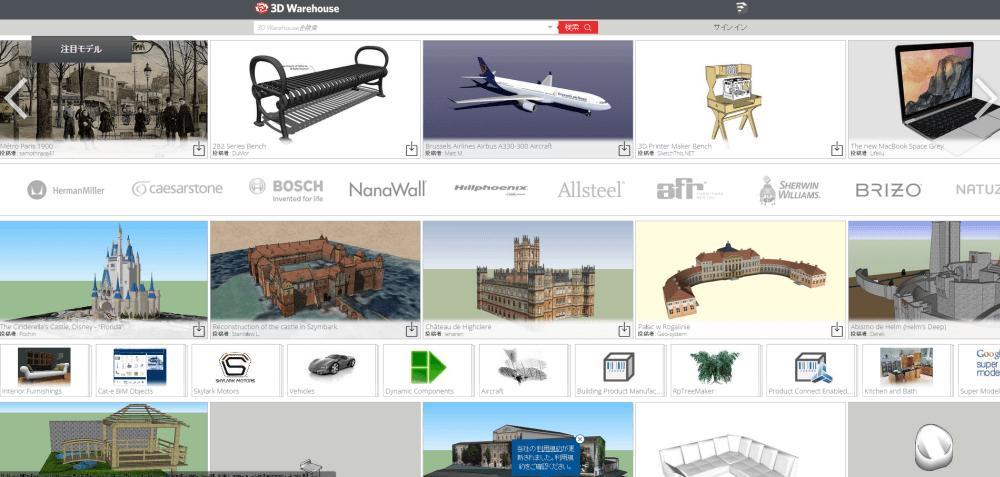
Task: Download the Château de Highclere model
Action: pos(624,330)
